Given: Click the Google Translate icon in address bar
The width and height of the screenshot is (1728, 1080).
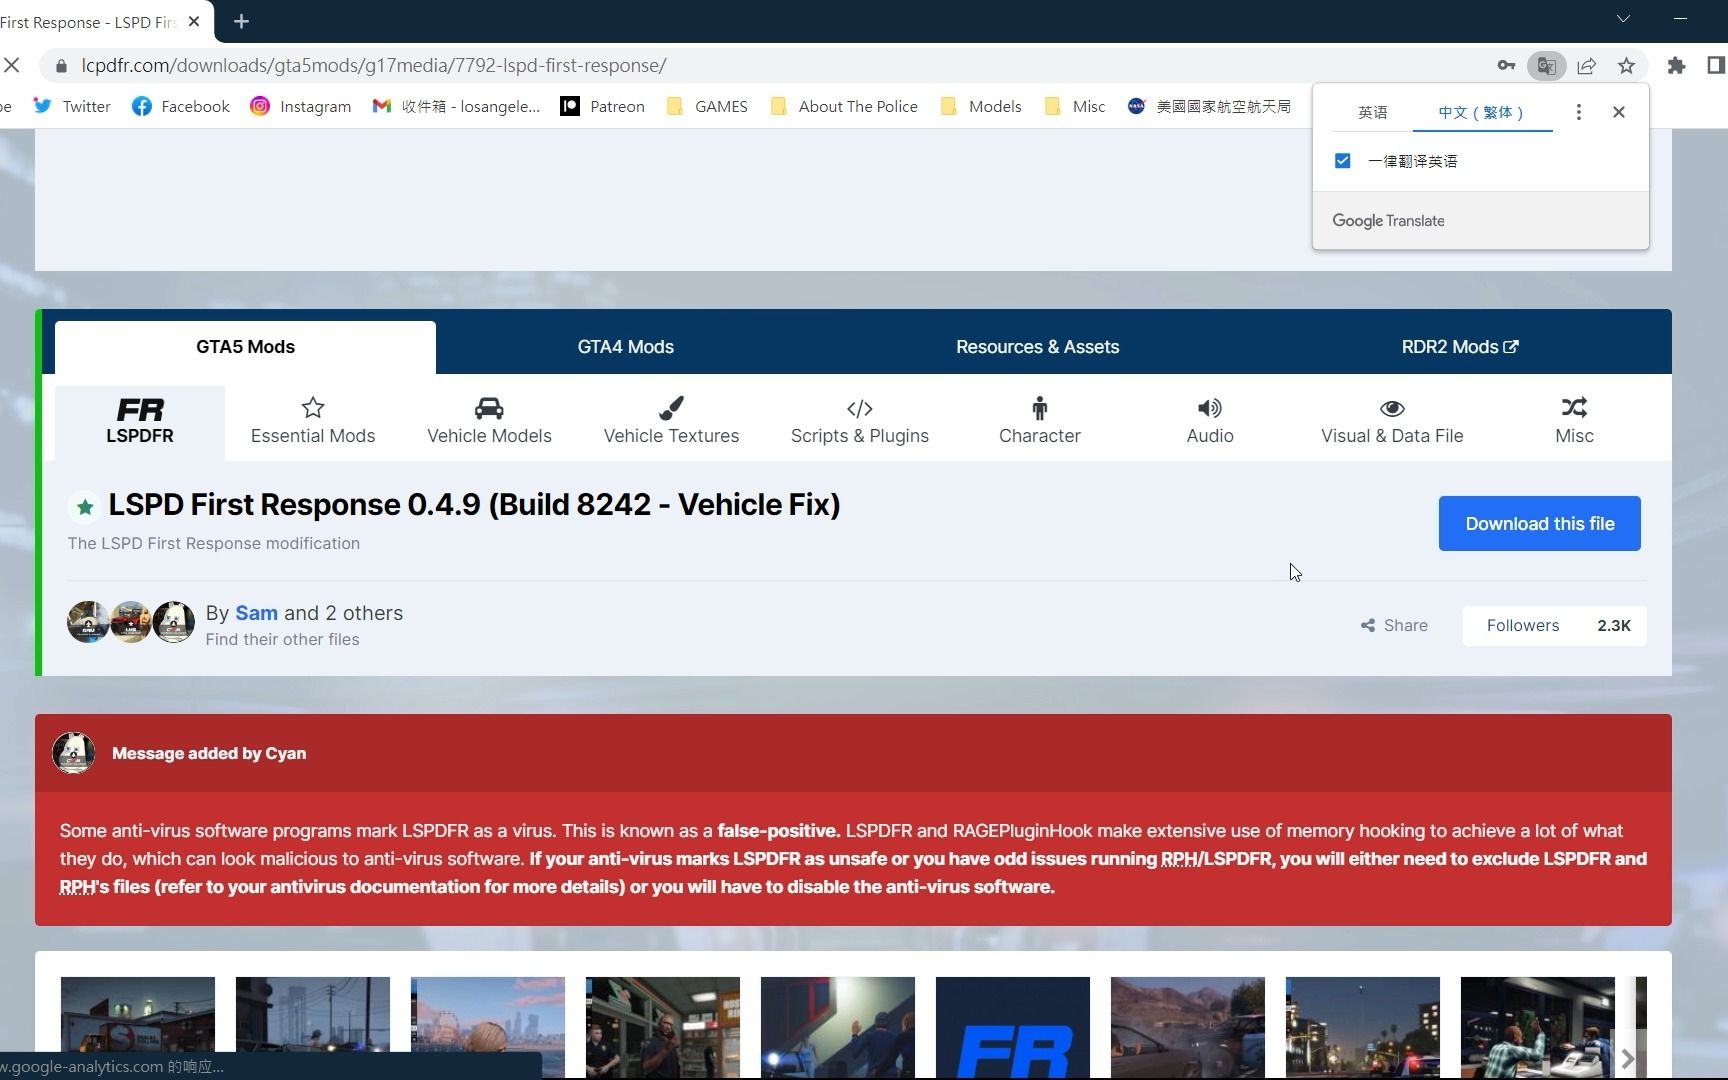Looking at the screenshot, I should pos(1547,65).
